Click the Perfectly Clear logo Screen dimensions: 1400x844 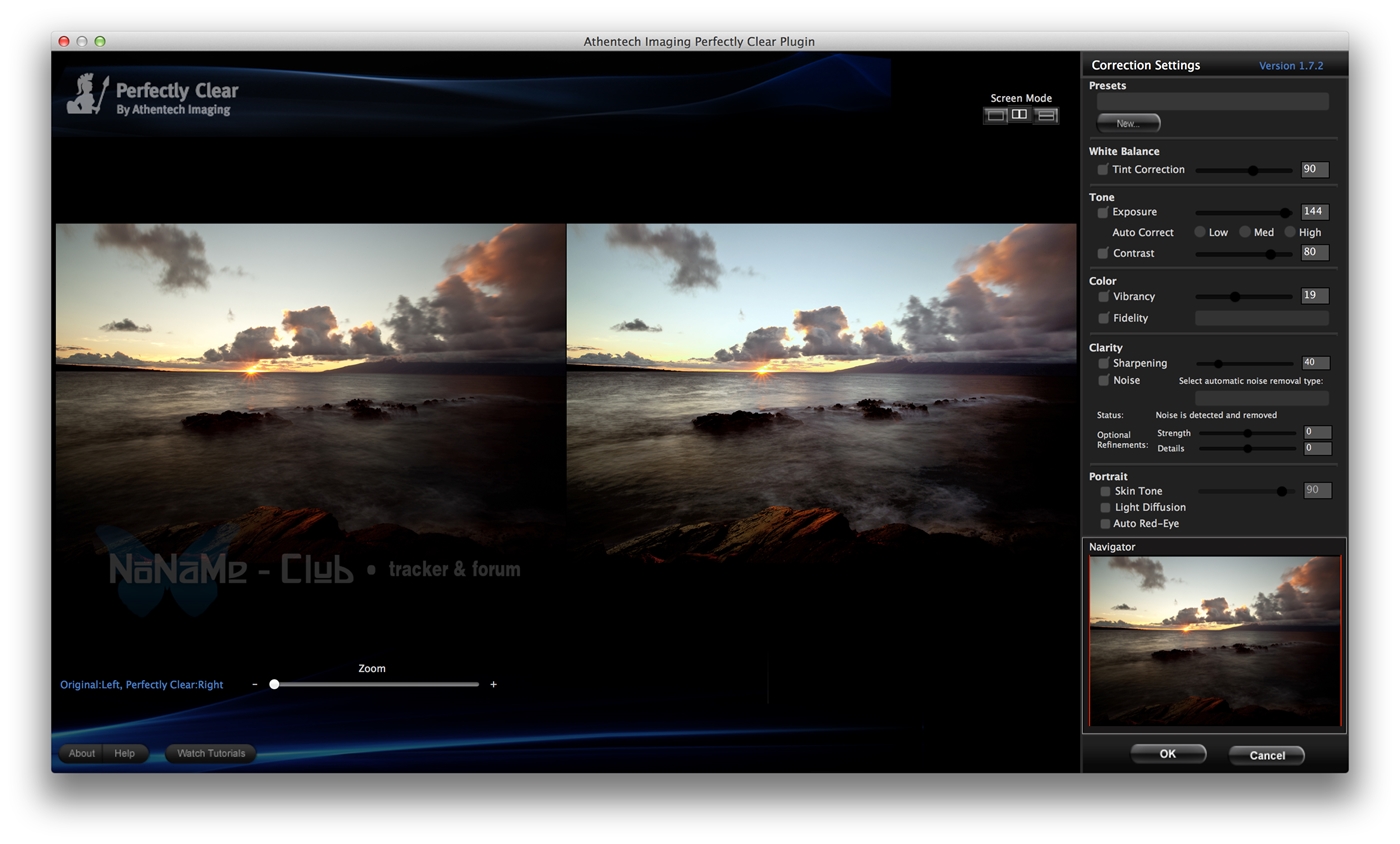153,96
